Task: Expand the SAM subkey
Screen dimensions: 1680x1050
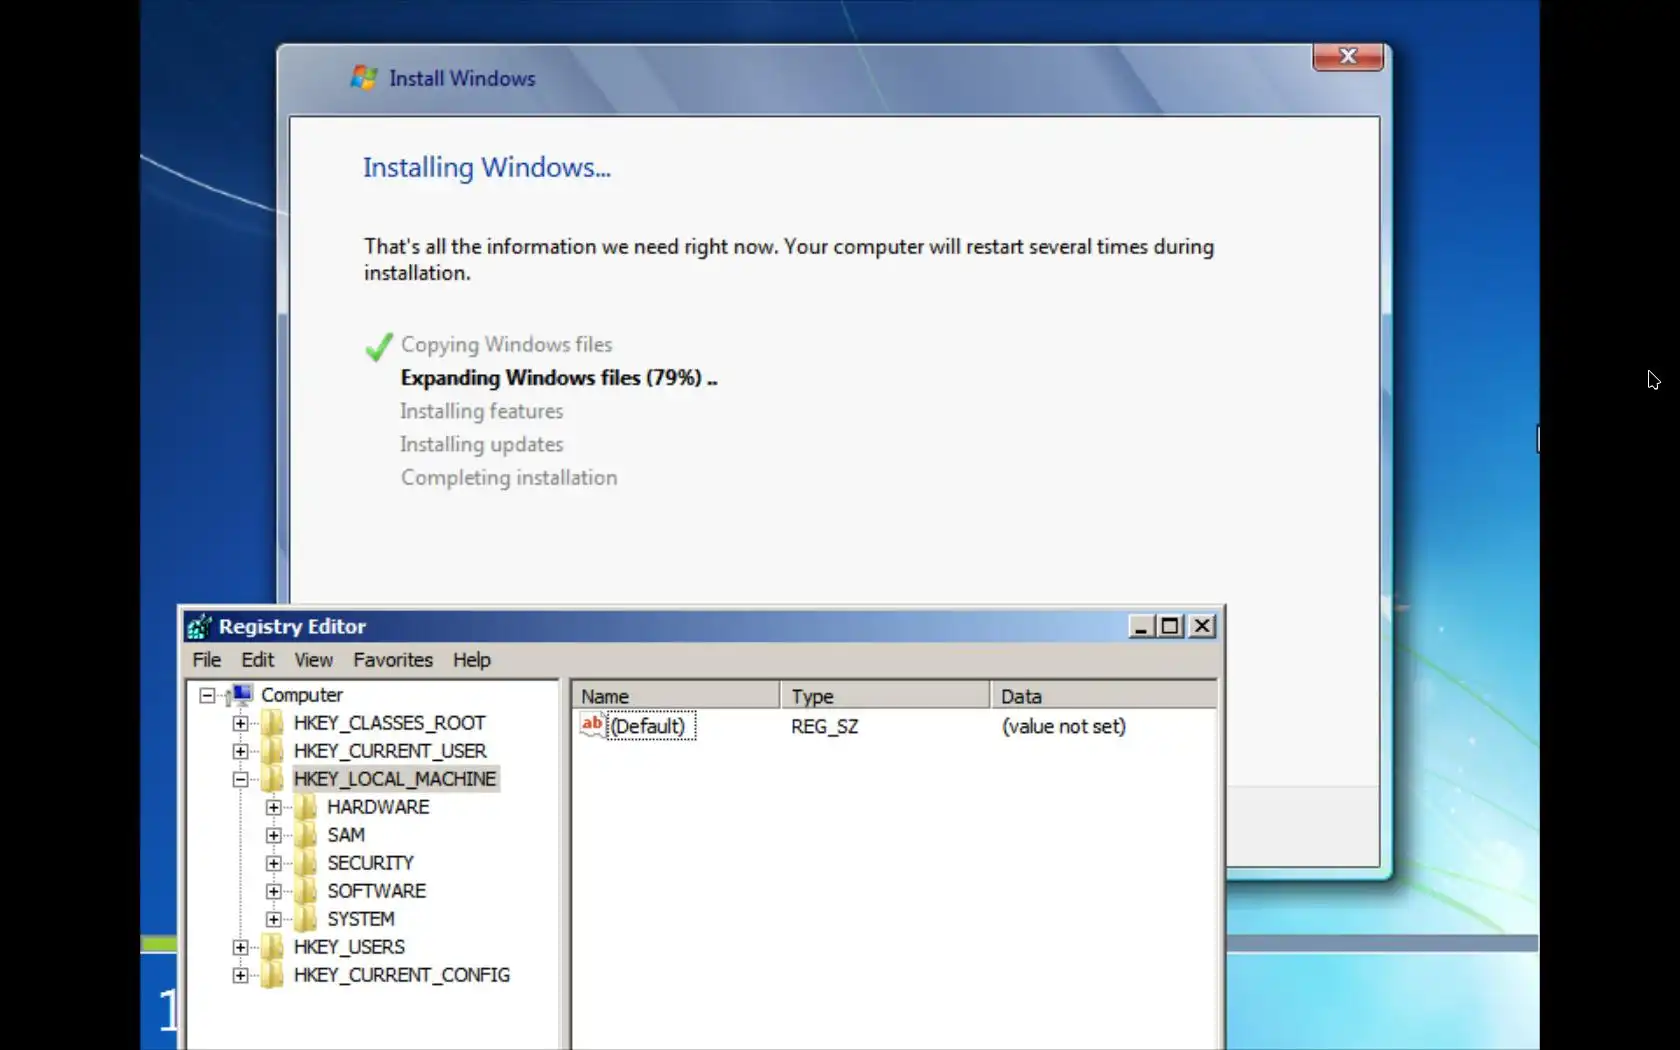Action: pyautogui.click(x=273, y=835)
